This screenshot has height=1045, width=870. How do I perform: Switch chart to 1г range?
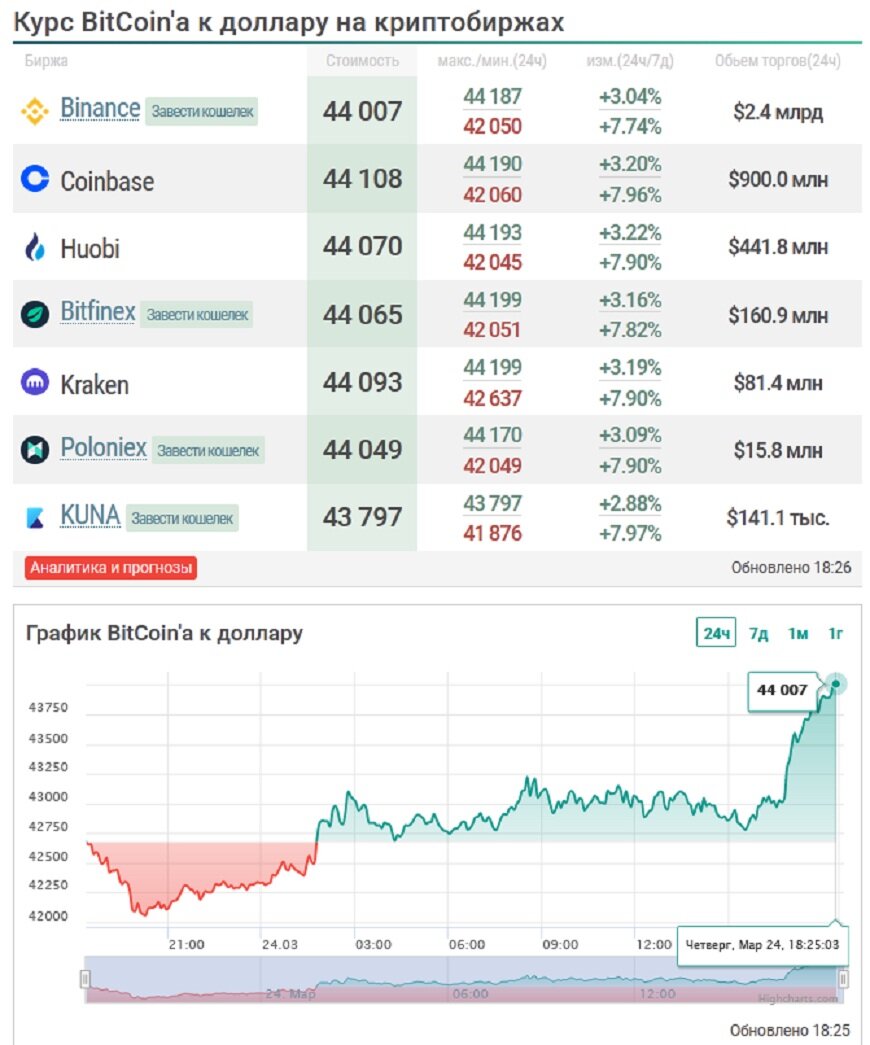pyautogui.click(x=836, y=633)
